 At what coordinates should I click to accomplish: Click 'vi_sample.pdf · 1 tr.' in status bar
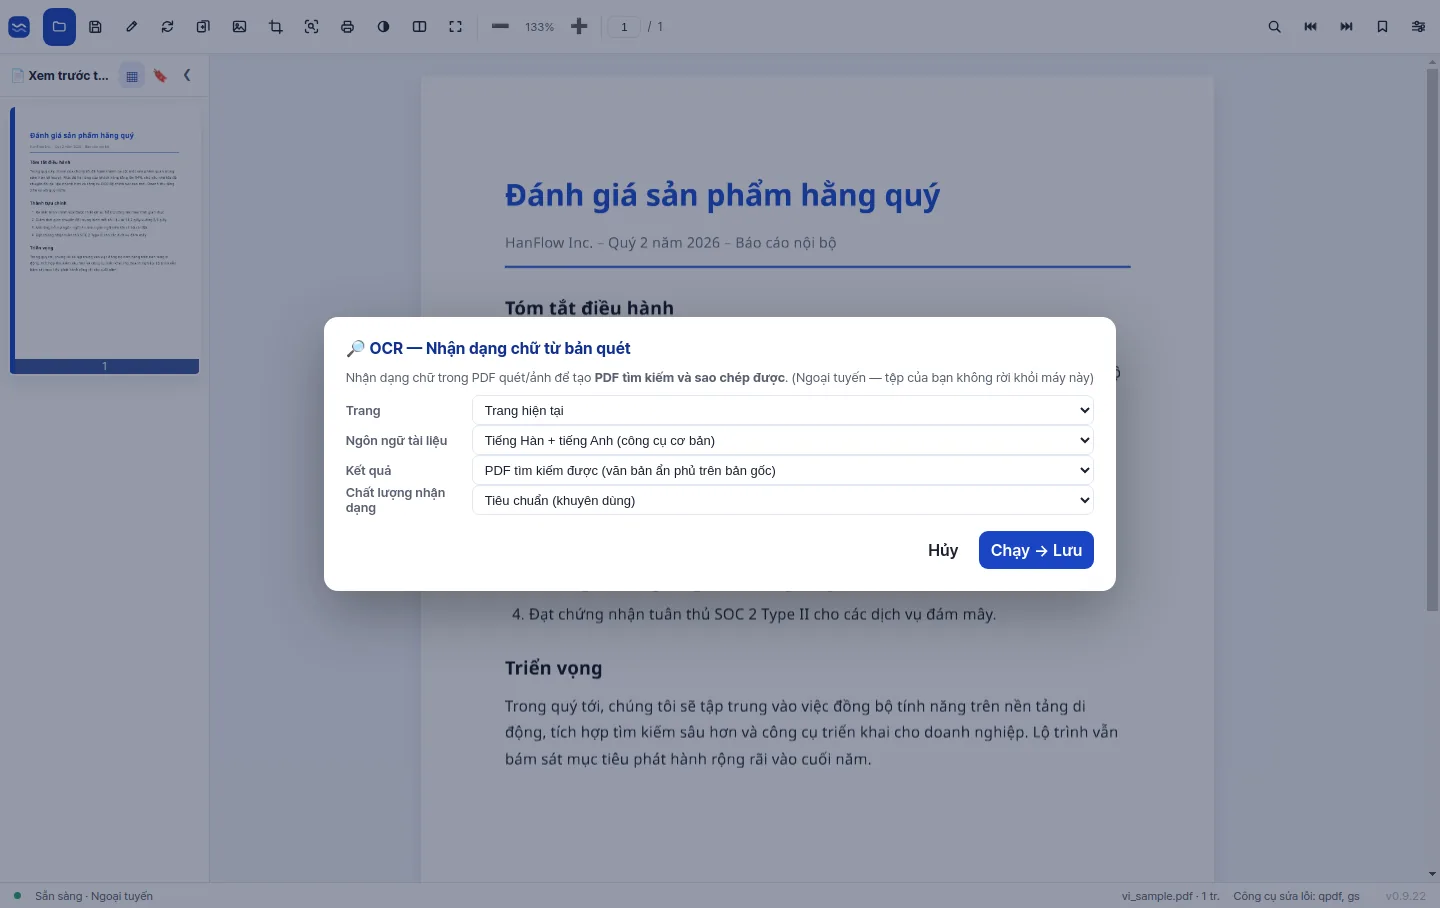tap(1170, 896)
